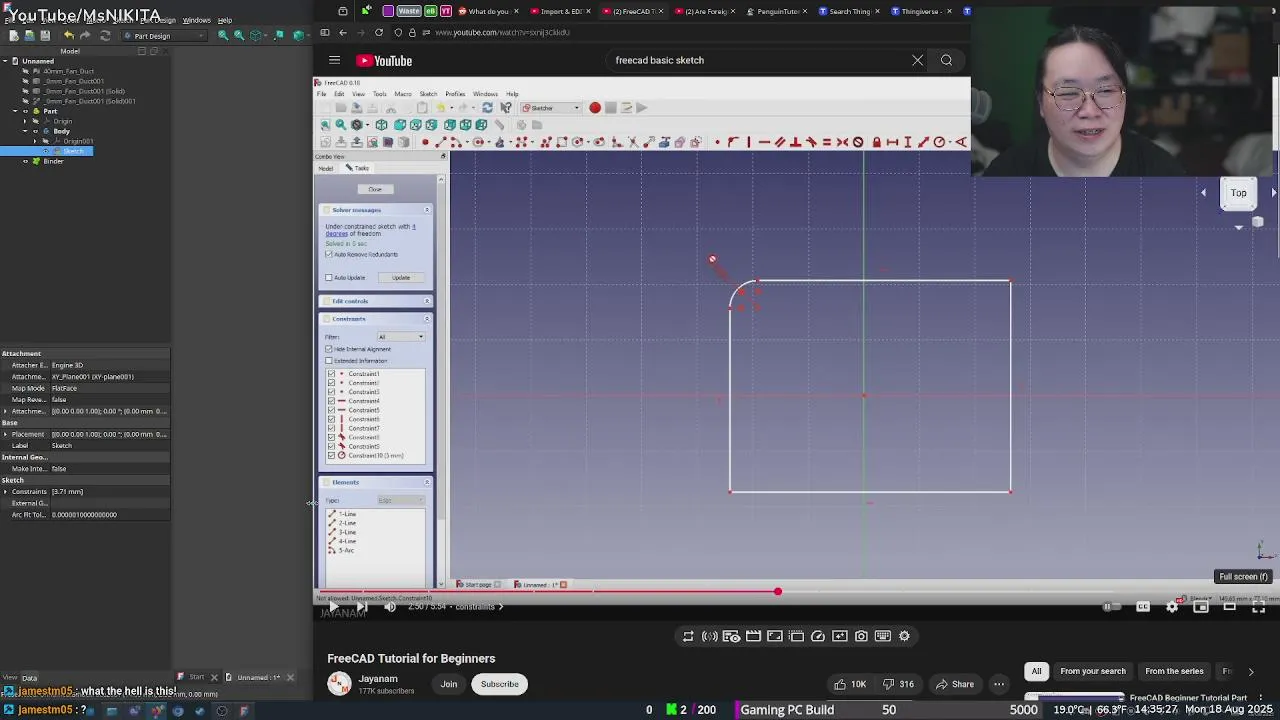
Task: Toggle the Constraint1 checkbox in constraints list
Action: tap(332, 374)
